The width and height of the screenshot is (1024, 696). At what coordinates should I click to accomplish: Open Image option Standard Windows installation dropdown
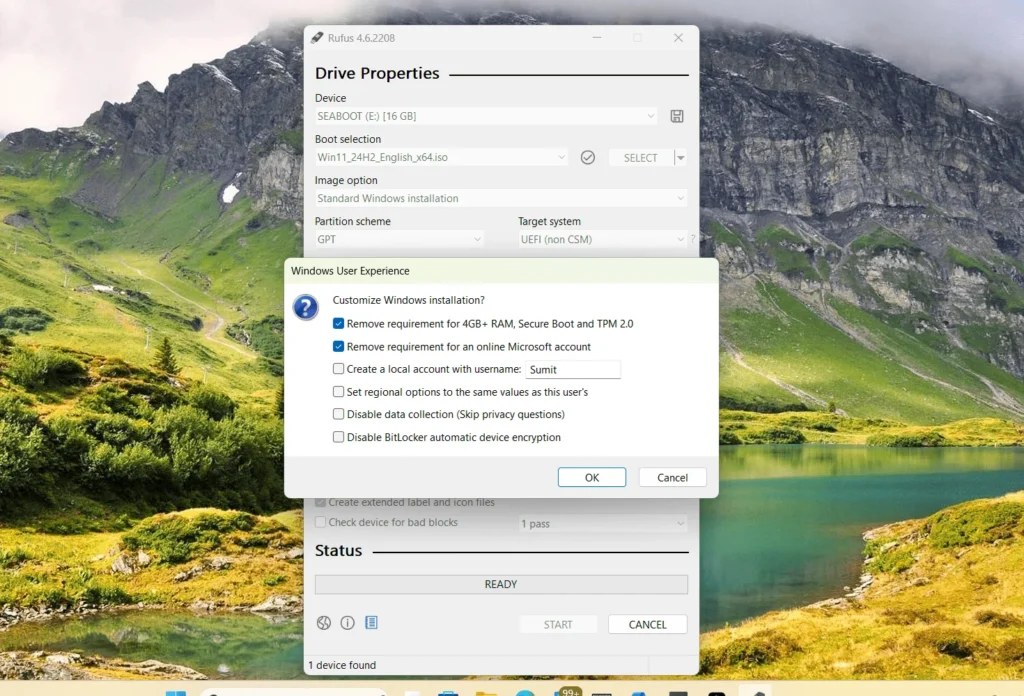(x=501, y=198)
